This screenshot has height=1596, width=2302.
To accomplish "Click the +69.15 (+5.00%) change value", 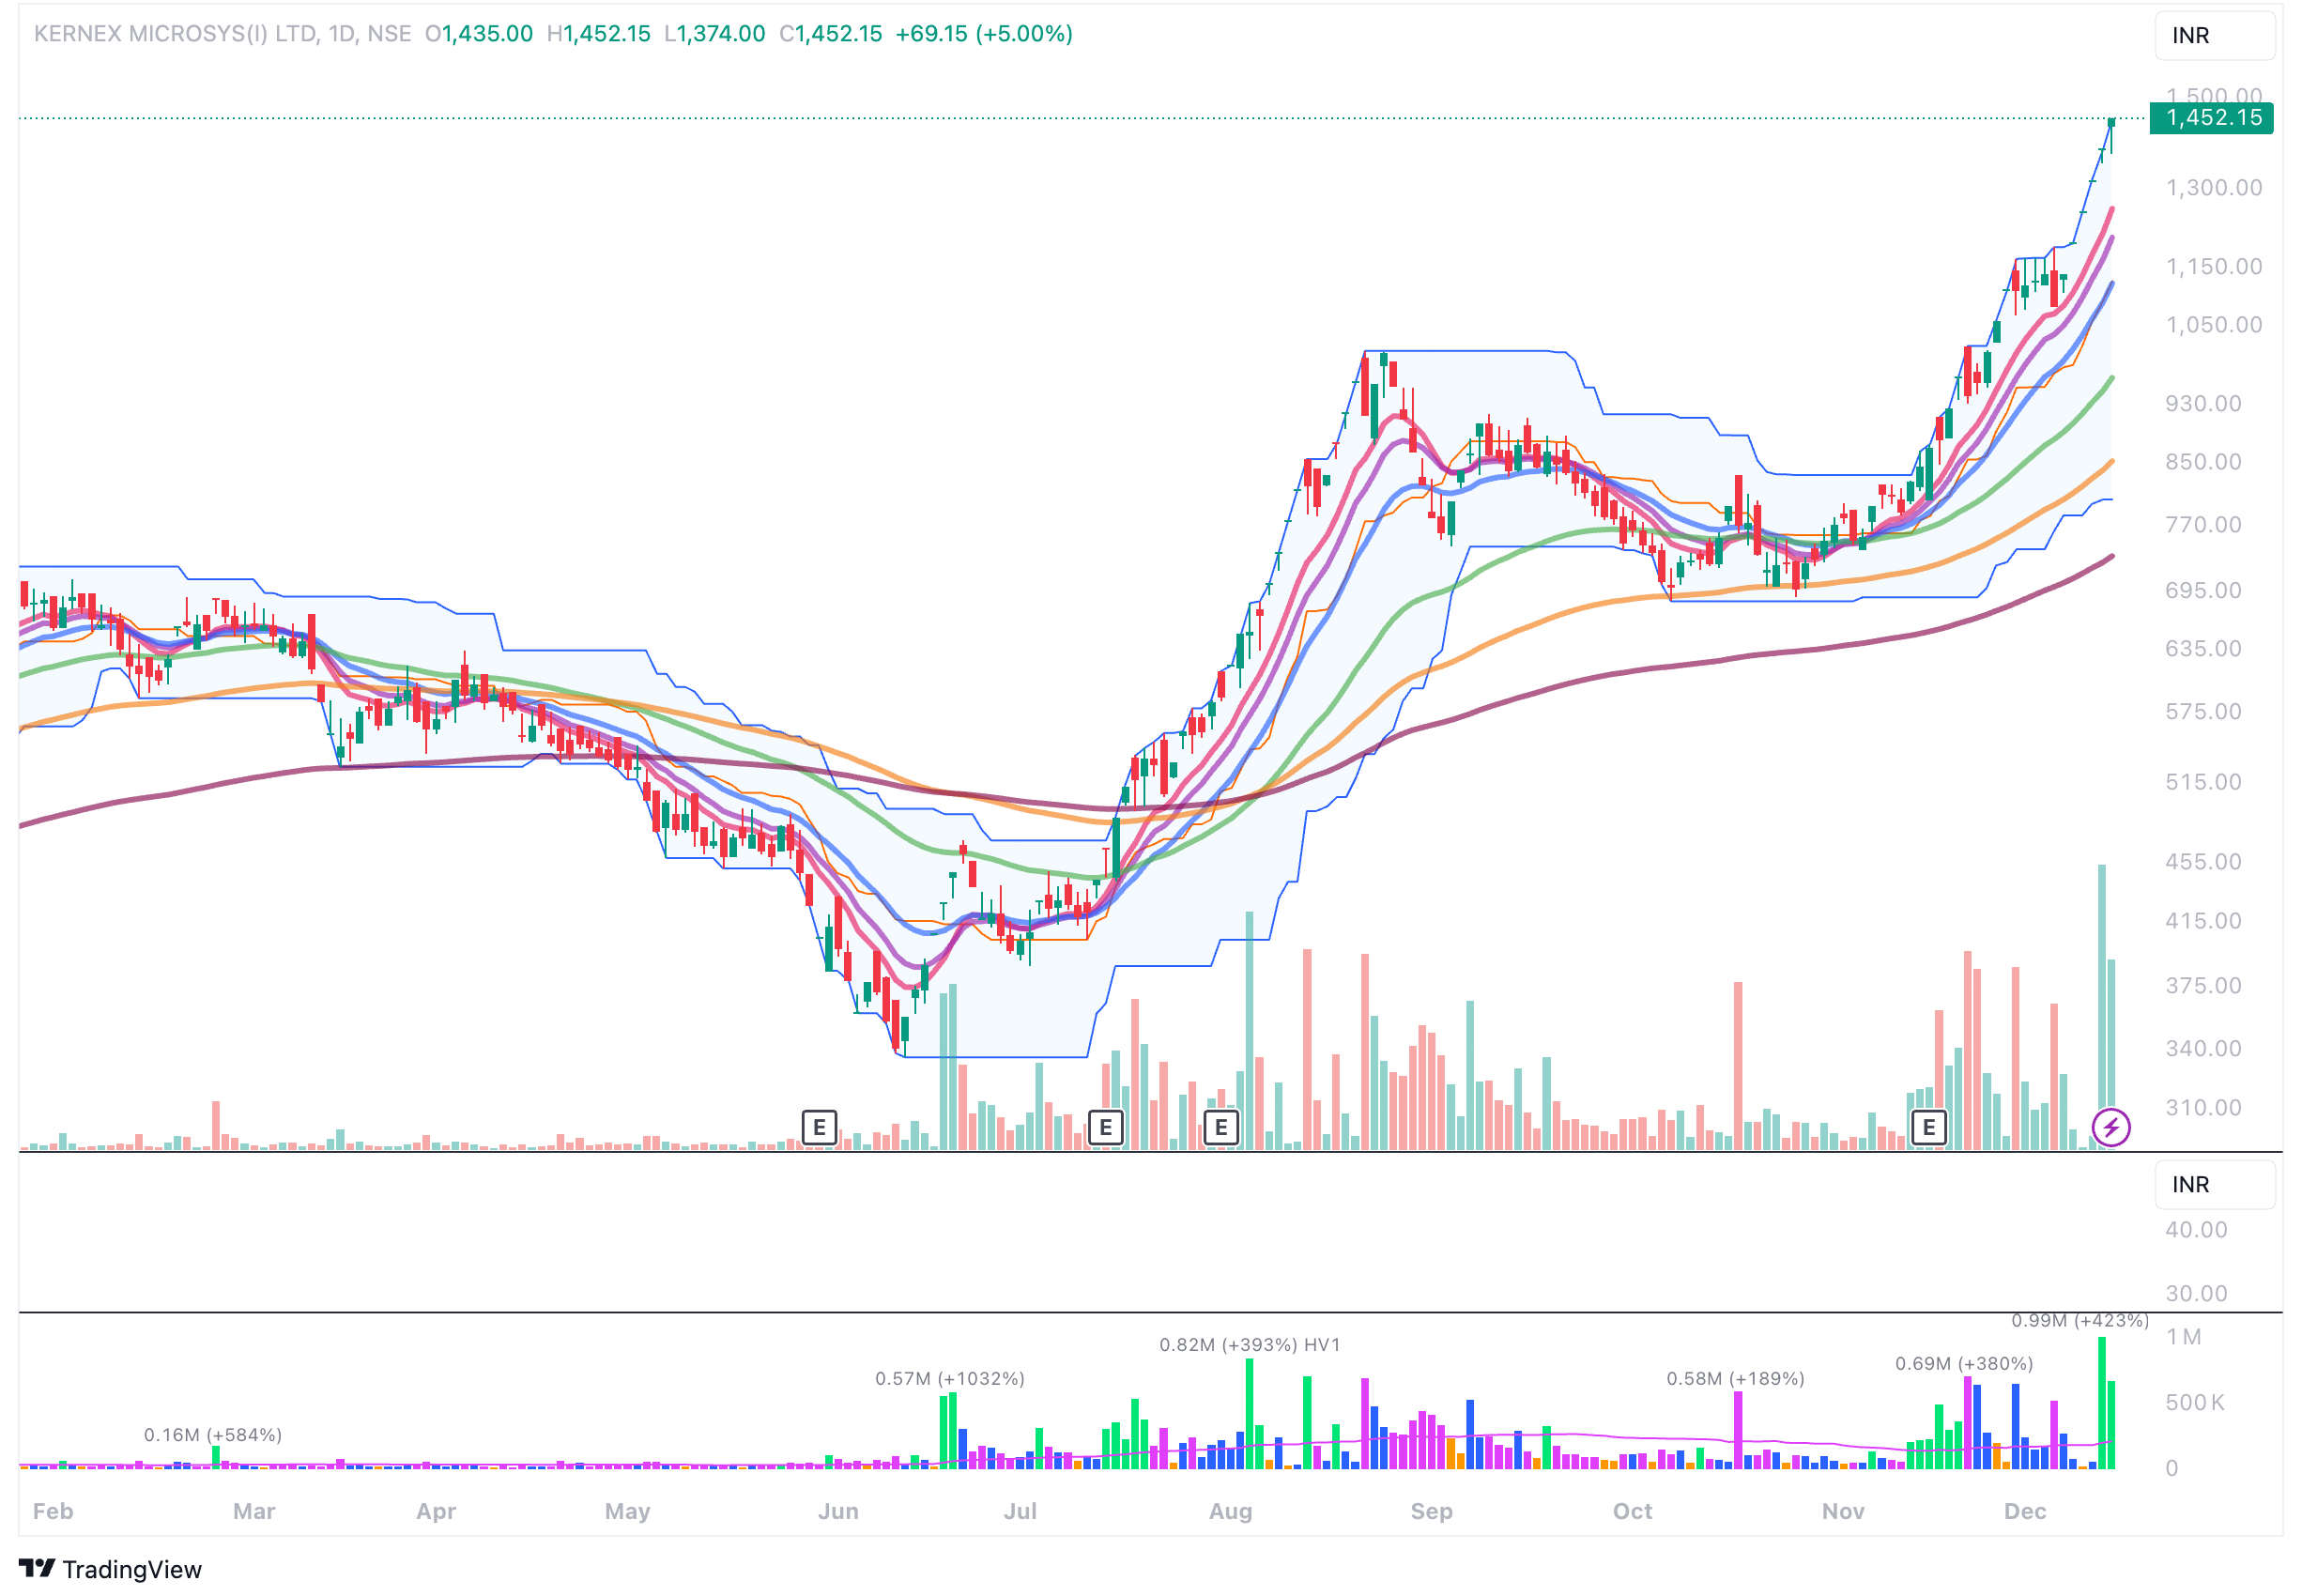I will click(x=983, y=34).
